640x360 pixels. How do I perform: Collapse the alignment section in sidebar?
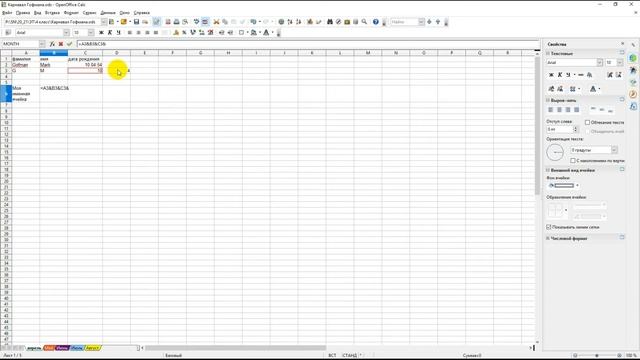[x=548, y=100]
